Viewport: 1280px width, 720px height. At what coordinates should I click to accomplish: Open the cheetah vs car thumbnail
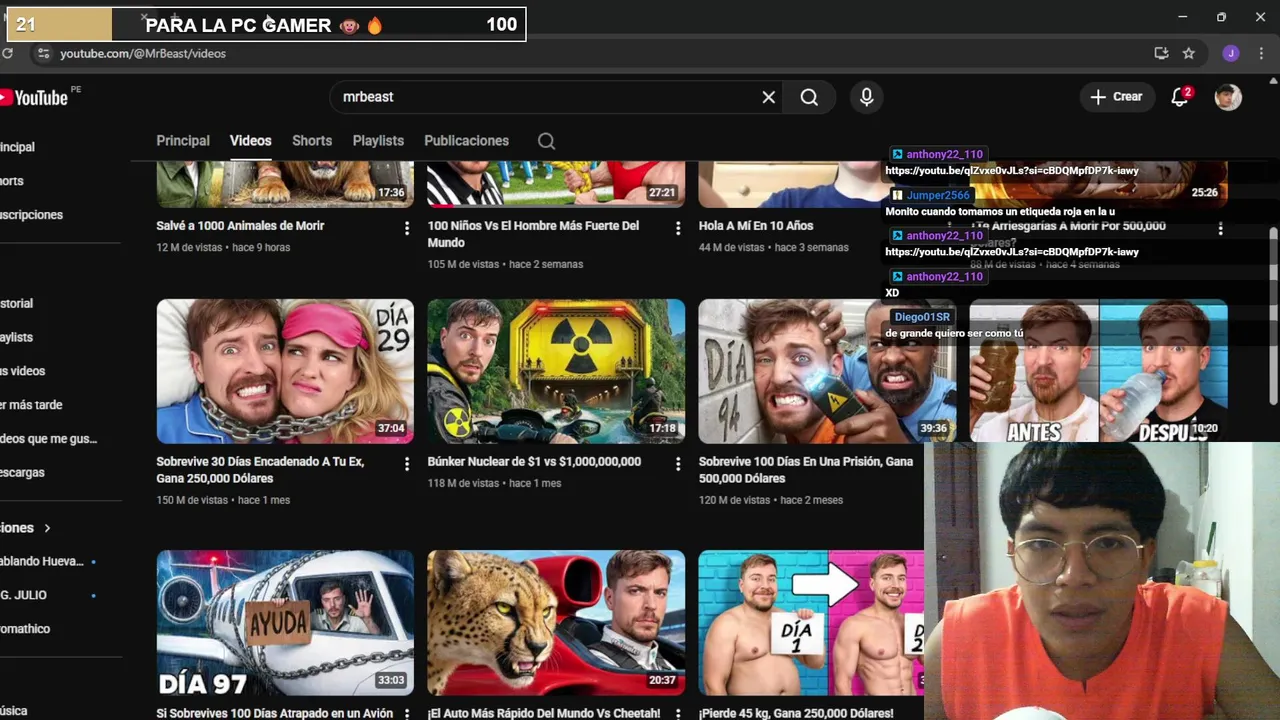pos(556,622)
